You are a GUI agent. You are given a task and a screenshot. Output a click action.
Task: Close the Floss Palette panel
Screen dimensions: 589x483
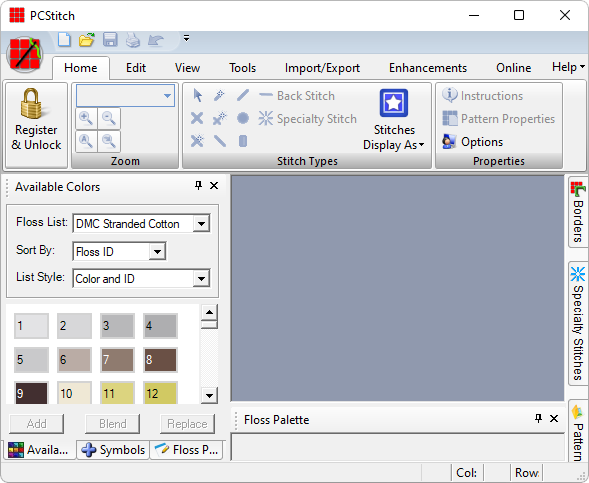click(554, 419)
